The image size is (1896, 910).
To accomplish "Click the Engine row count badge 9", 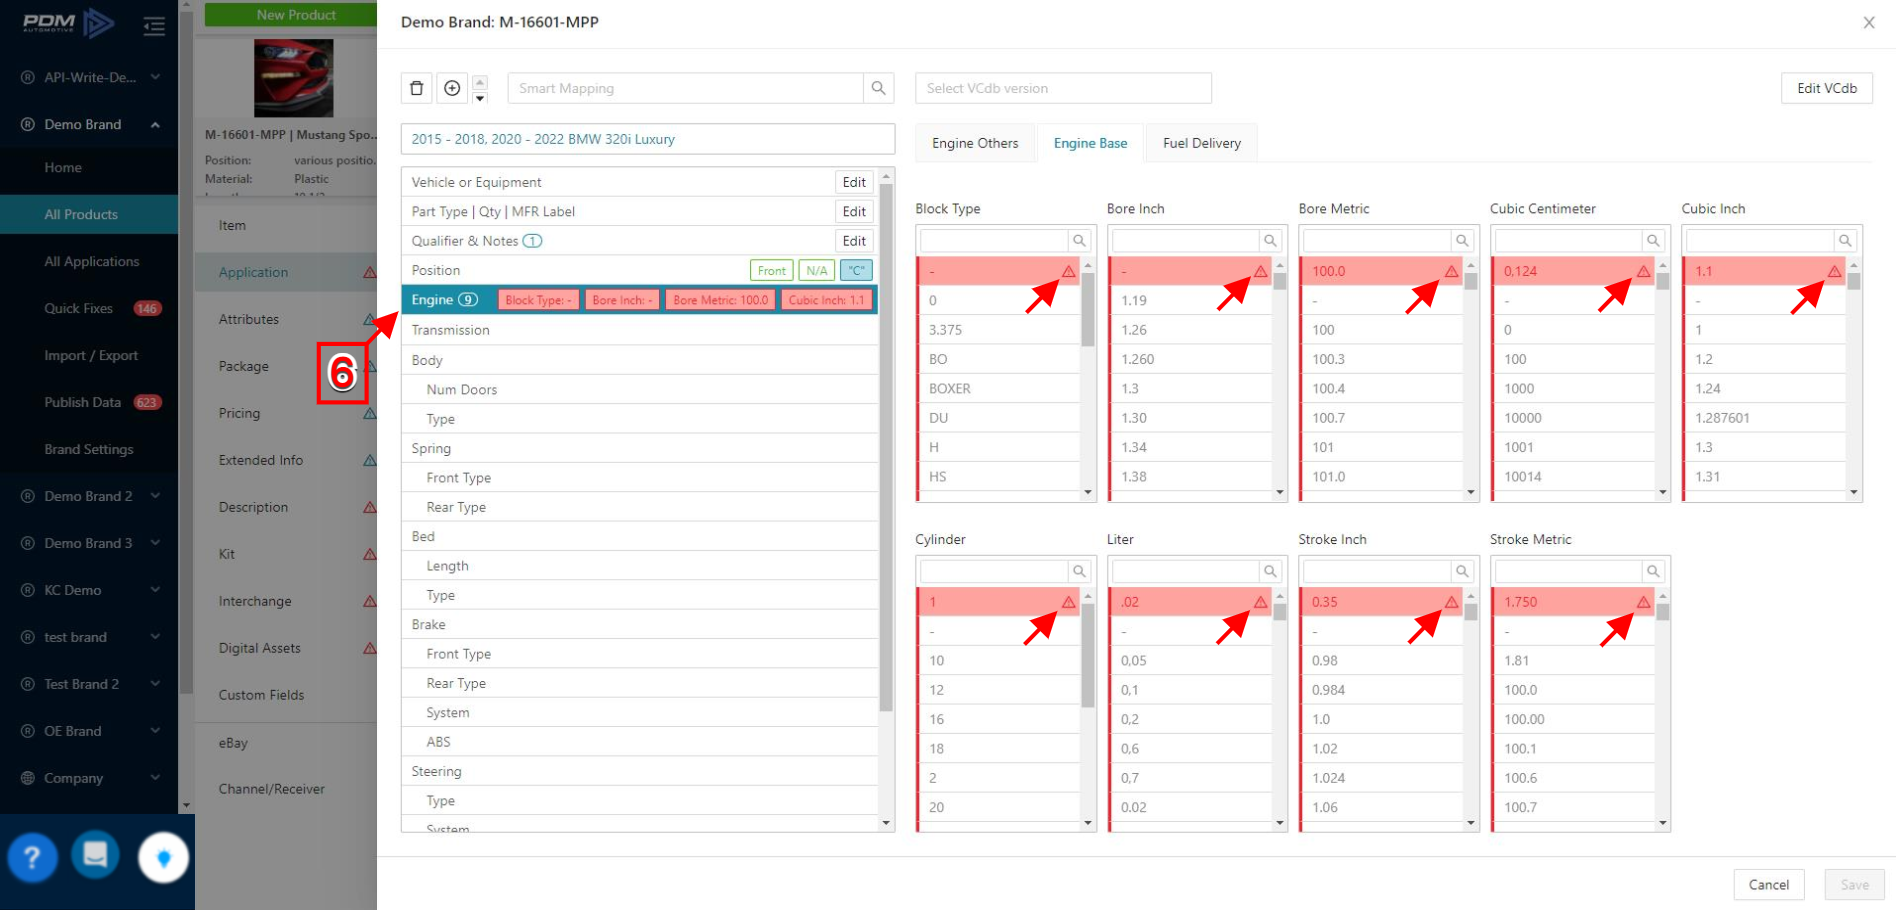I will point(468,300).
